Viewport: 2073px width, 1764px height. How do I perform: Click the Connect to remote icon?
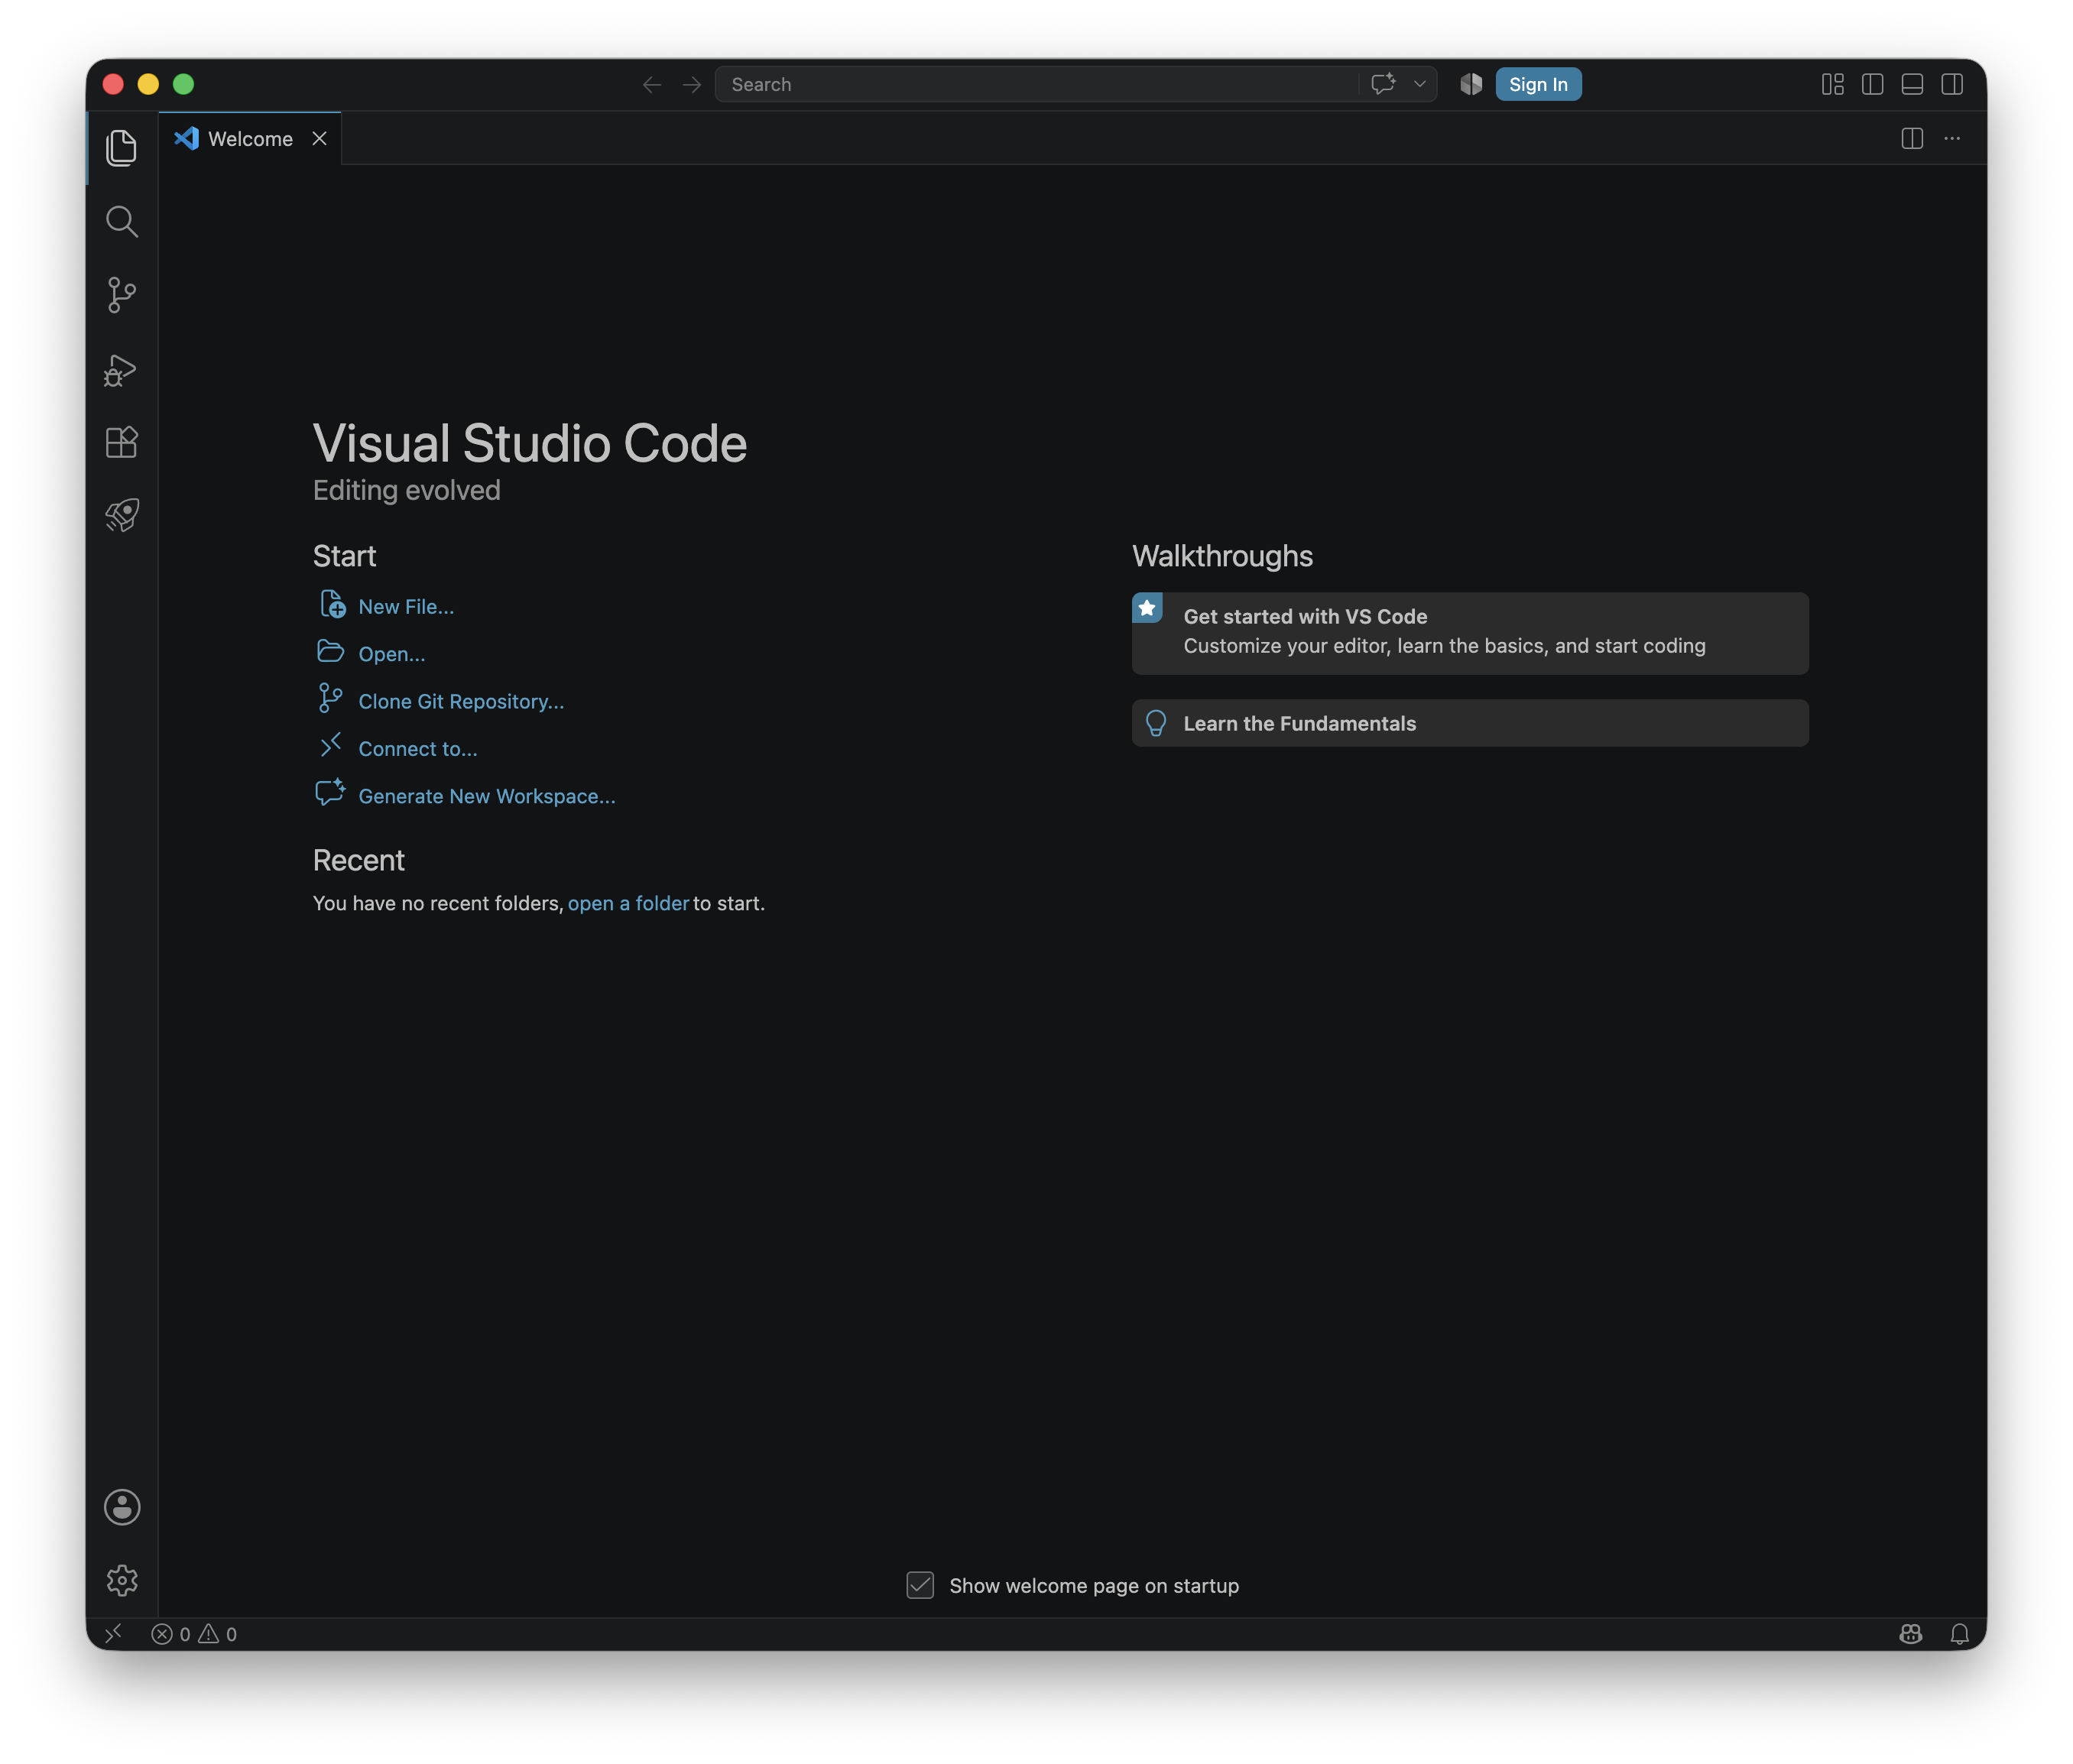tap(331, 745)
